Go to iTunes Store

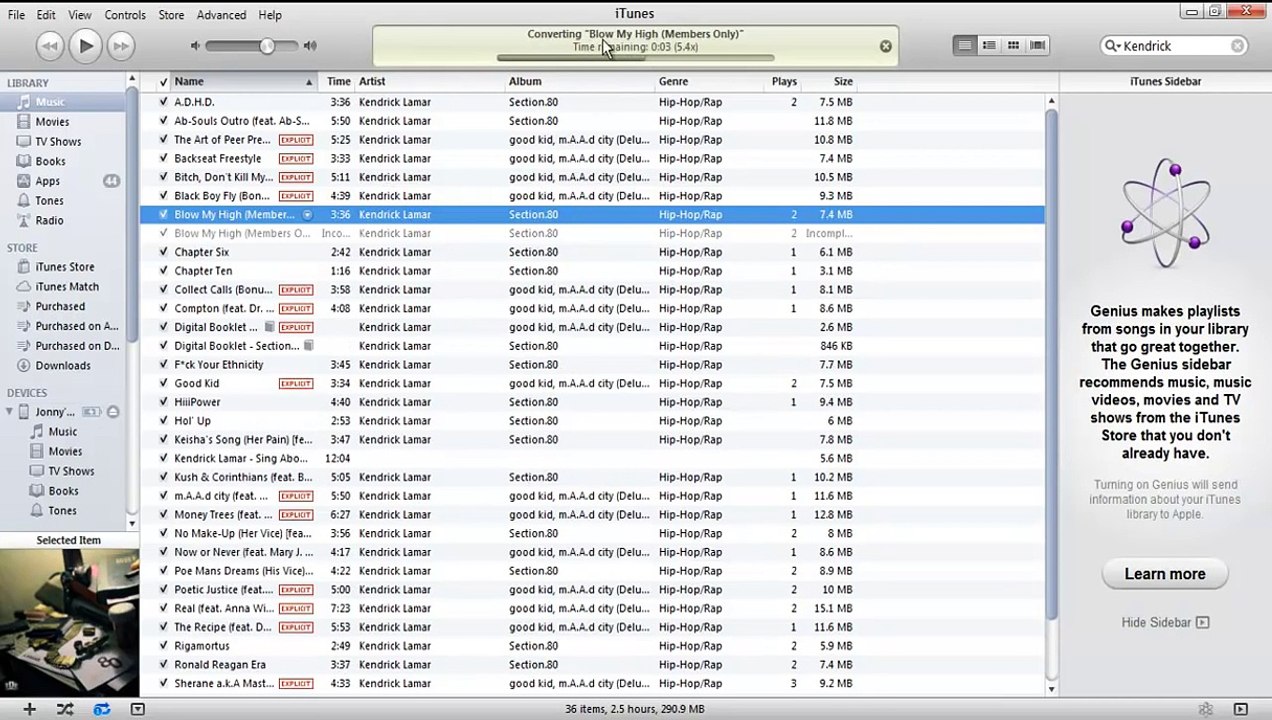click(x=65, y=267)
